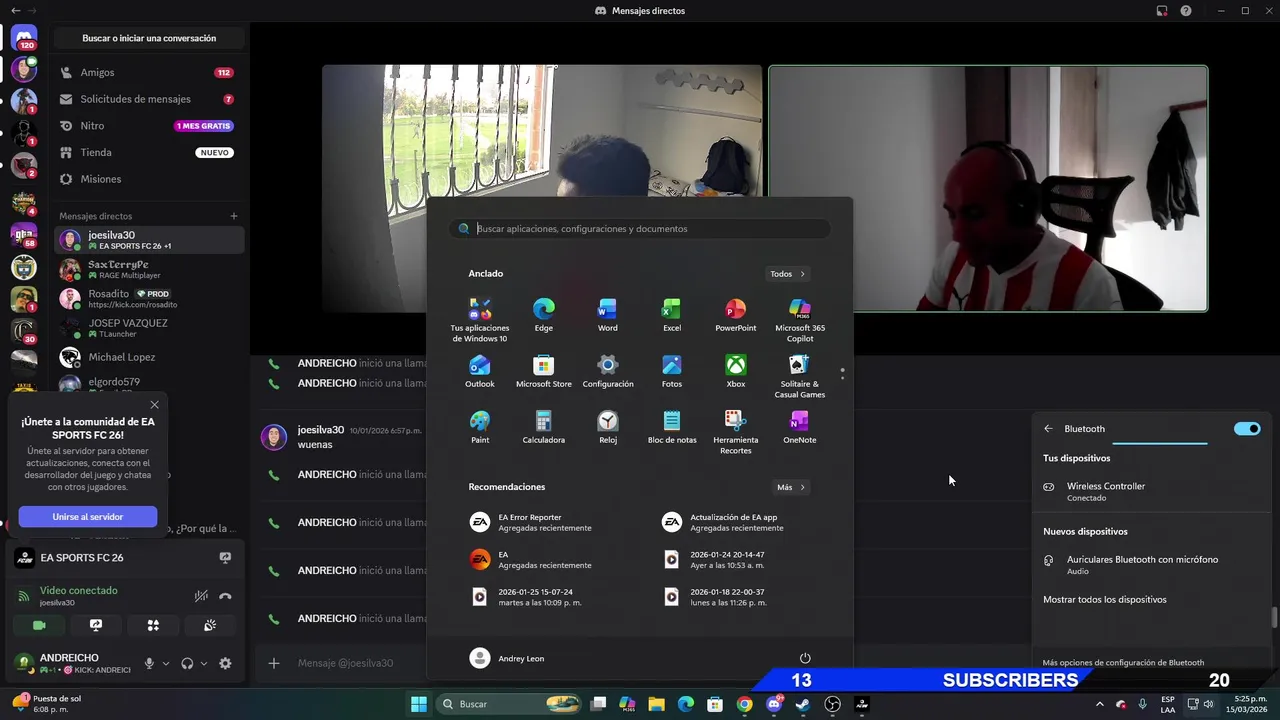Open Tus aplicaciones de Windows 10 folder
The image size is (1280, 720).
tap(479, 320)
